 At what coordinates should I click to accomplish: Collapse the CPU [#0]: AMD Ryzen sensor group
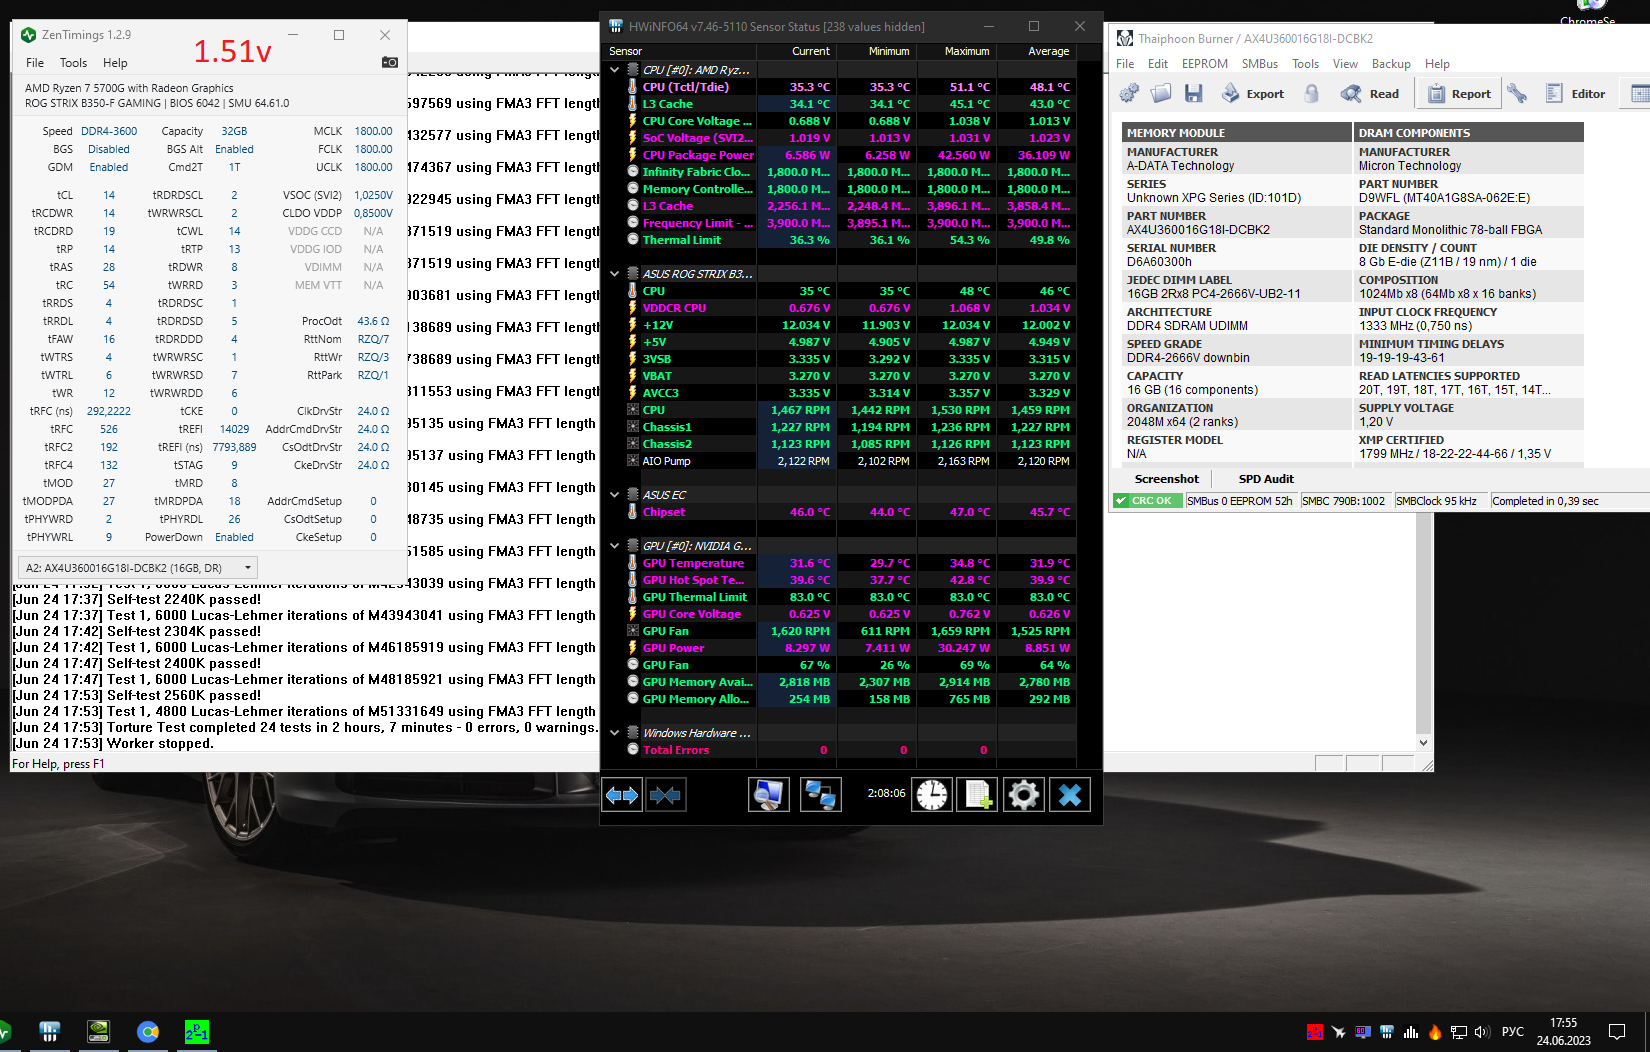[615, 70]
